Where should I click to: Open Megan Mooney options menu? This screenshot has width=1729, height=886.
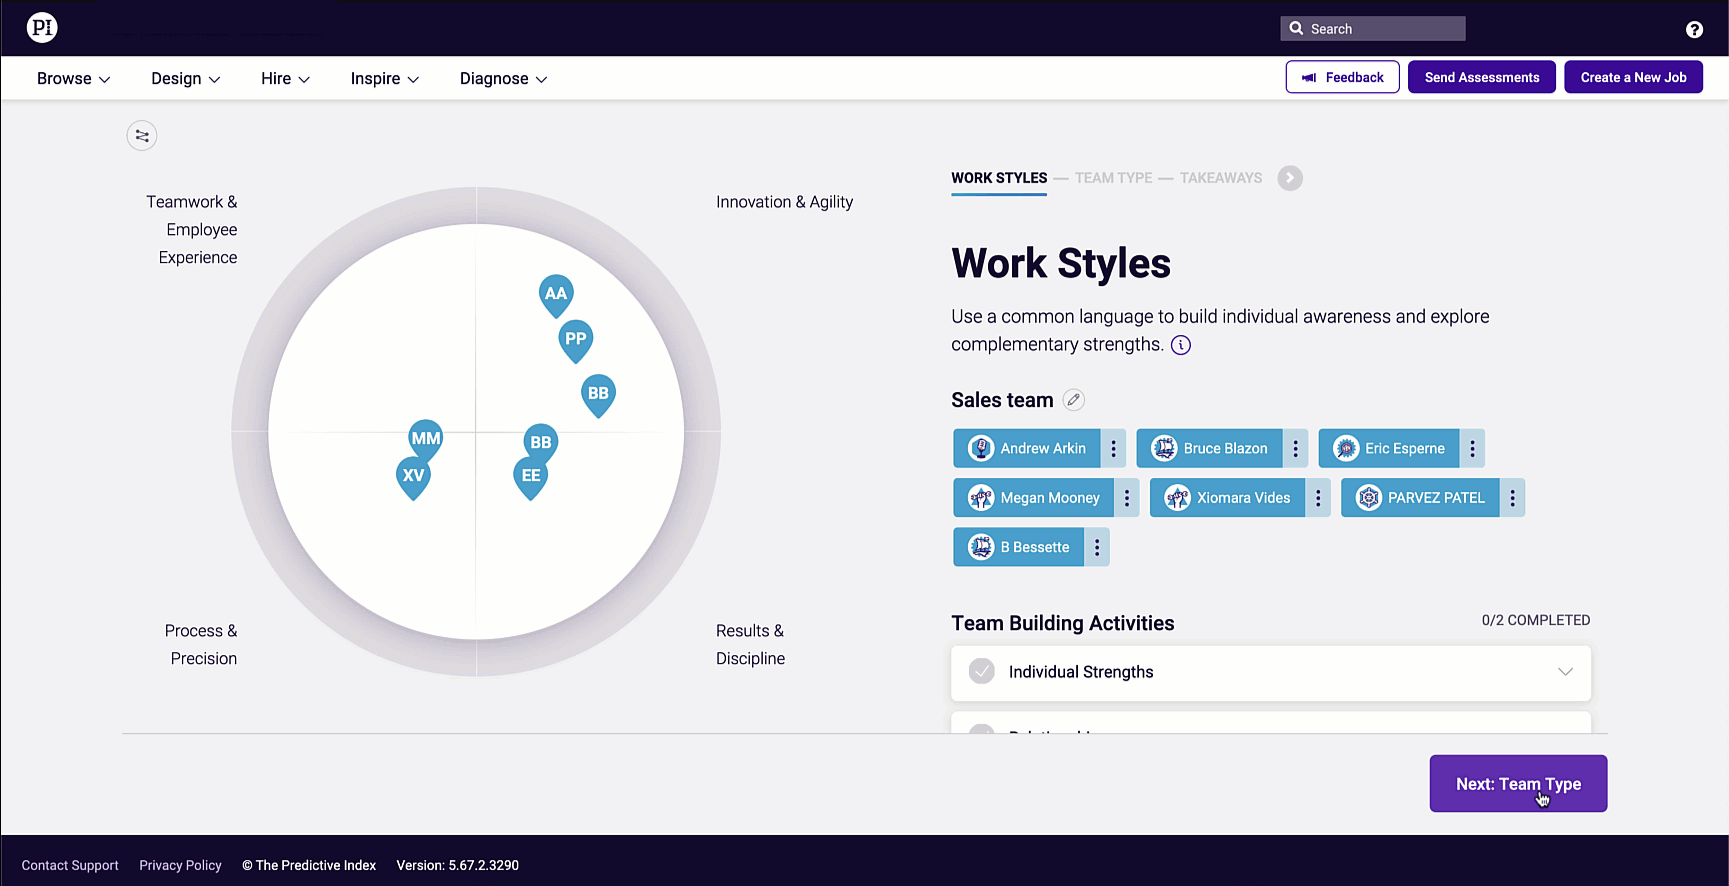click(1127, 498)
